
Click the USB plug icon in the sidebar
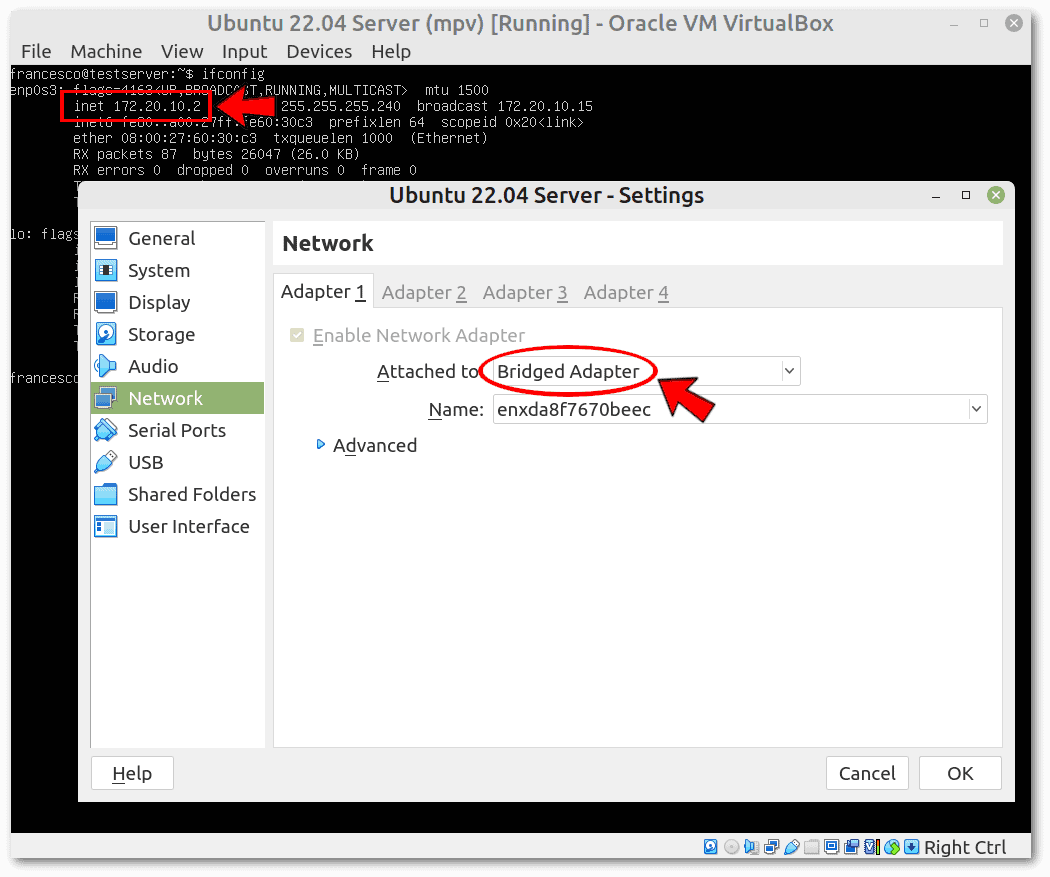(106, 462)
